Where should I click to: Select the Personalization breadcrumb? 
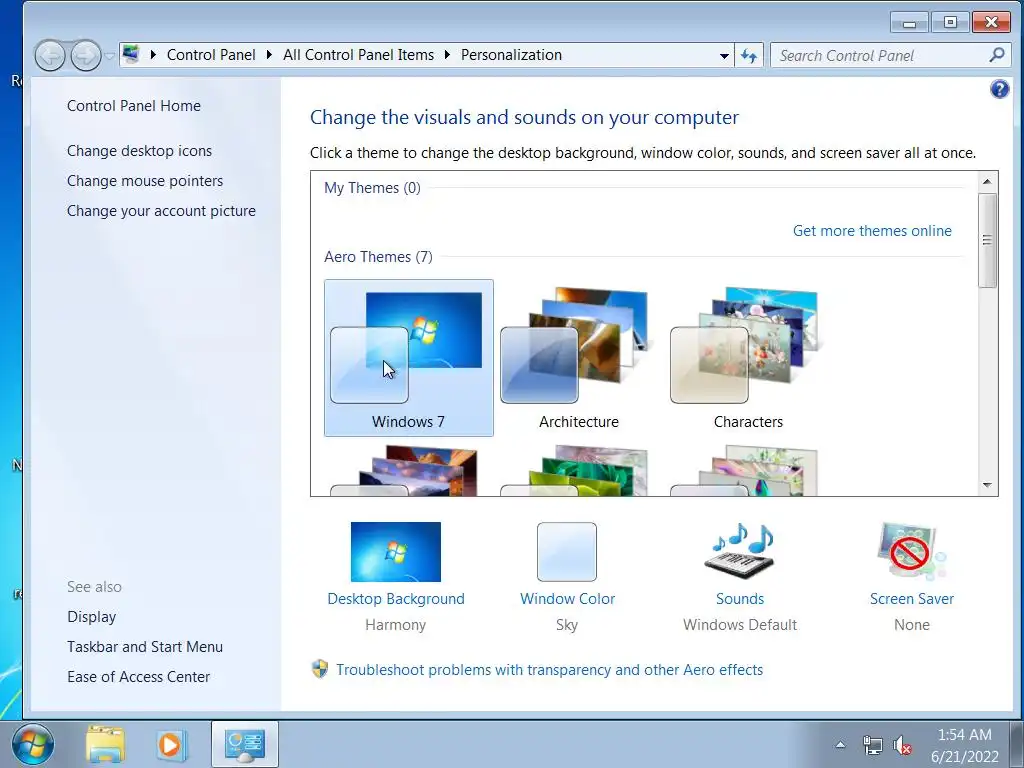click(511, 55)
